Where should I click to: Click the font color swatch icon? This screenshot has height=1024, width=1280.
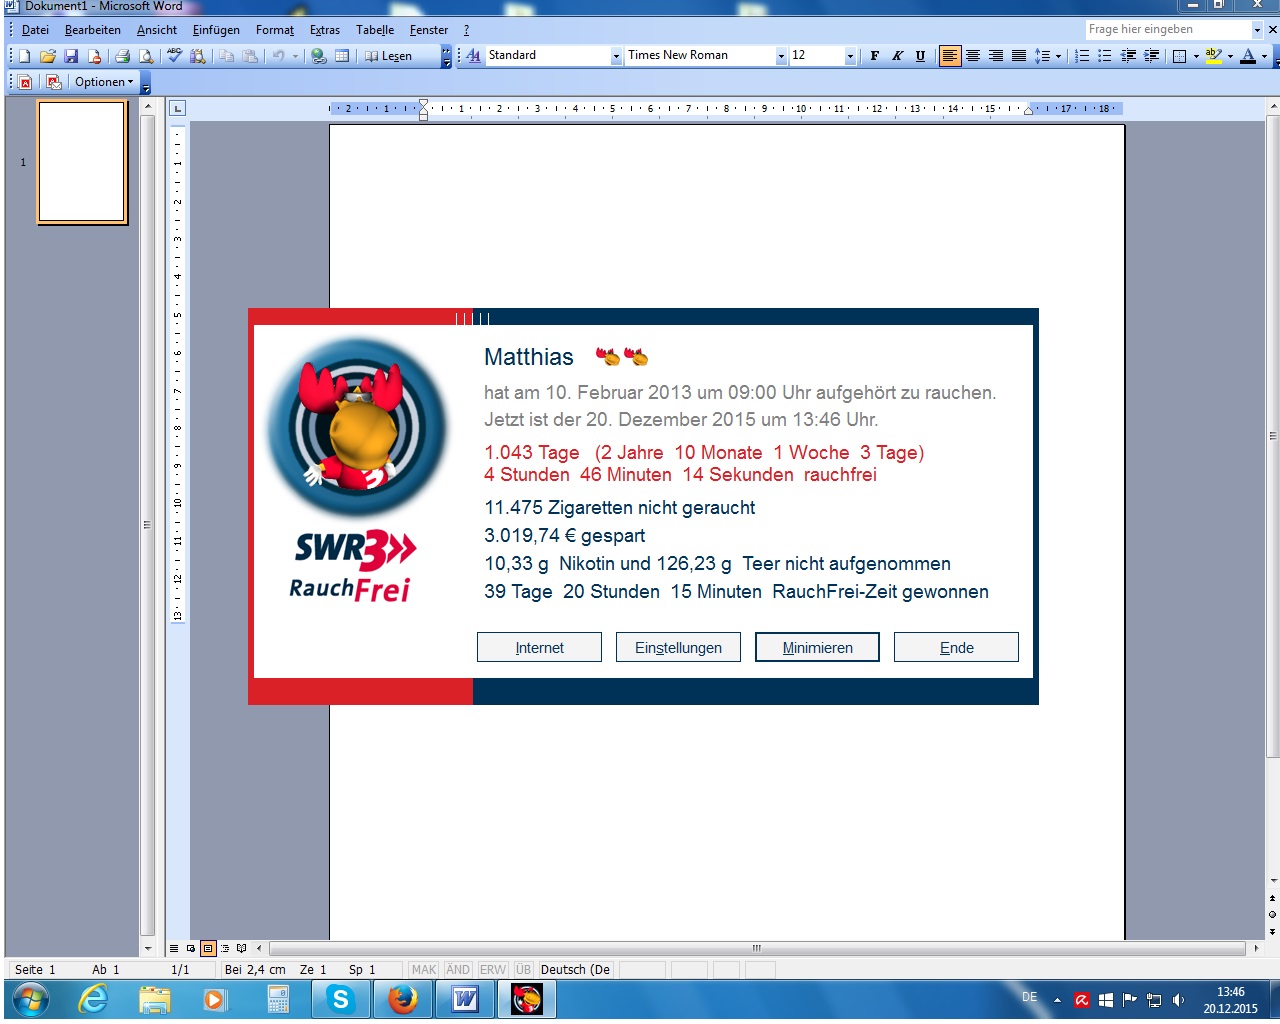tap(1247, 56)
